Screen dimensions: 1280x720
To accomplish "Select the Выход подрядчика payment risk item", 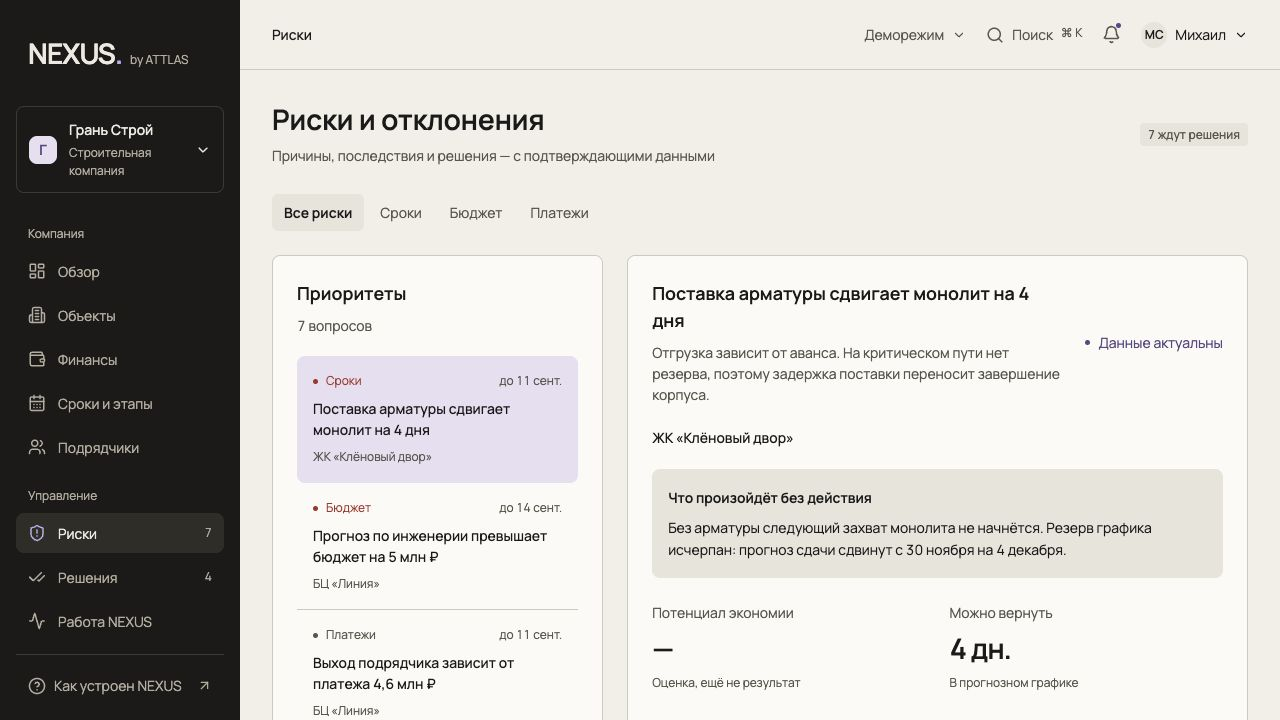I will point(437,672).
